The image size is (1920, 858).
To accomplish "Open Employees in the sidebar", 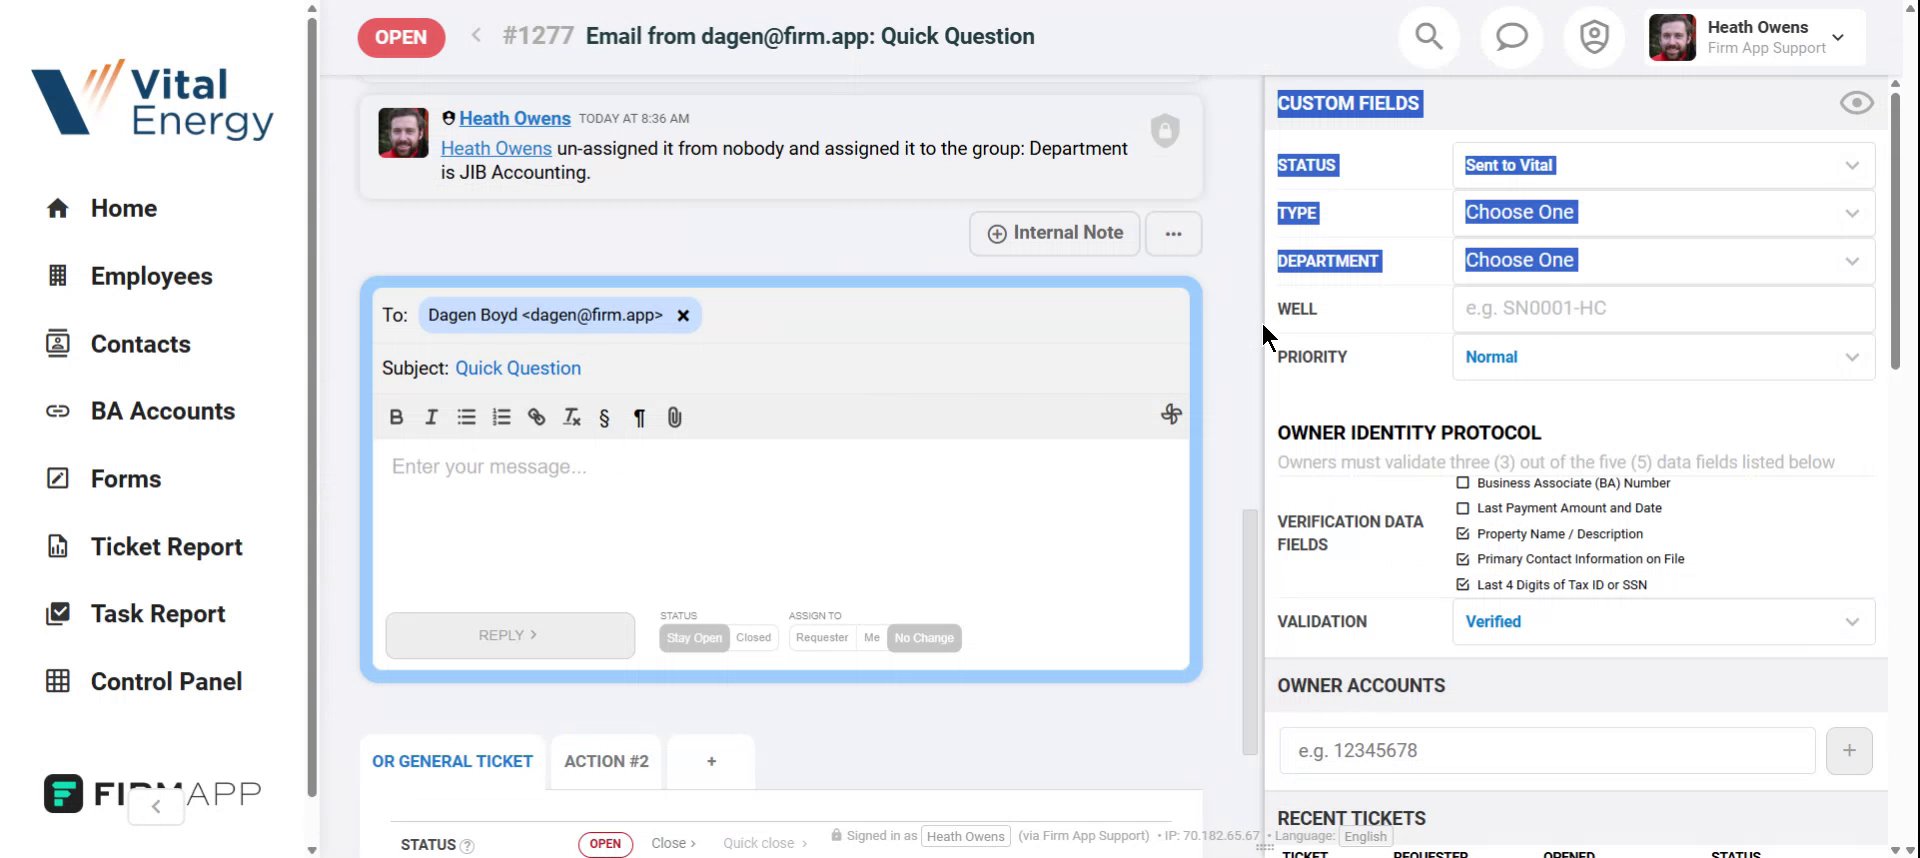I will pyautogui.click(x=152, y=276).
